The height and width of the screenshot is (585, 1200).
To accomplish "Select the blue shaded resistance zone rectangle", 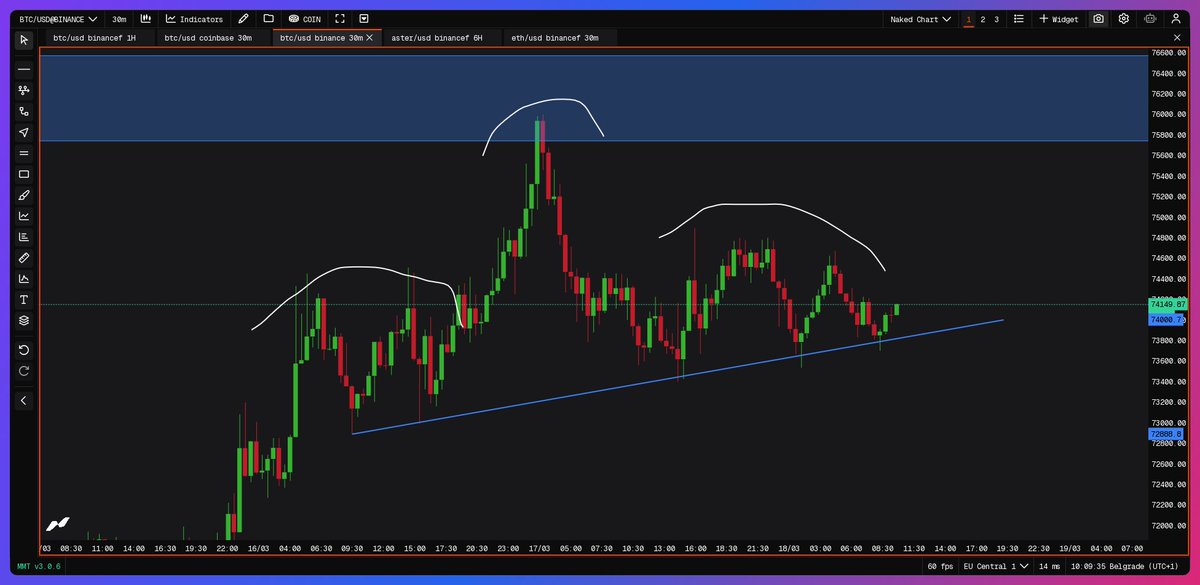I will coord(593,98).
